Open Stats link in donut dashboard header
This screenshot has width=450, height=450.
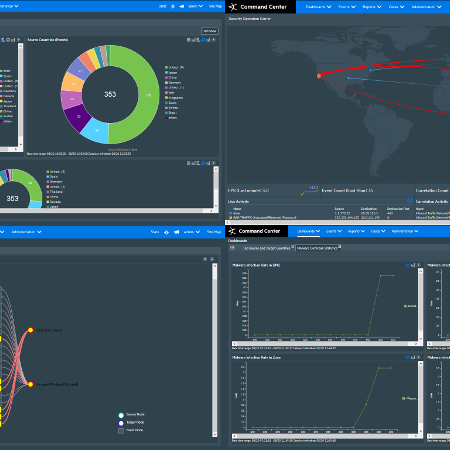162,6
